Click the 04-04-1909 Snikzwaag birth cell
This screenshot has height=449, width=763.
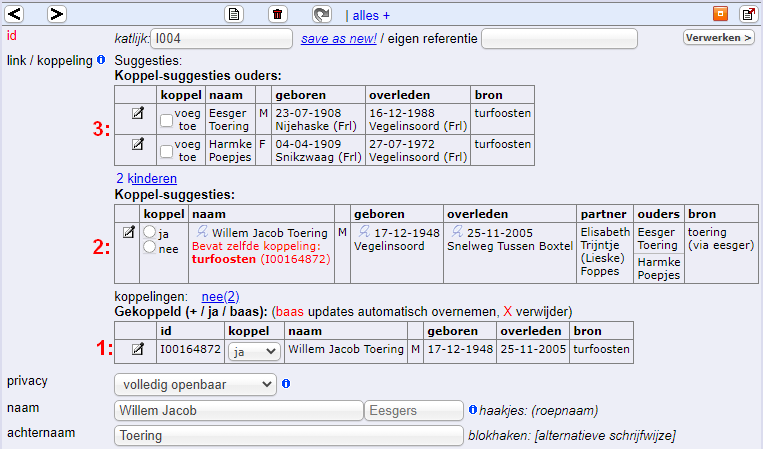click(x=318, y=151)
